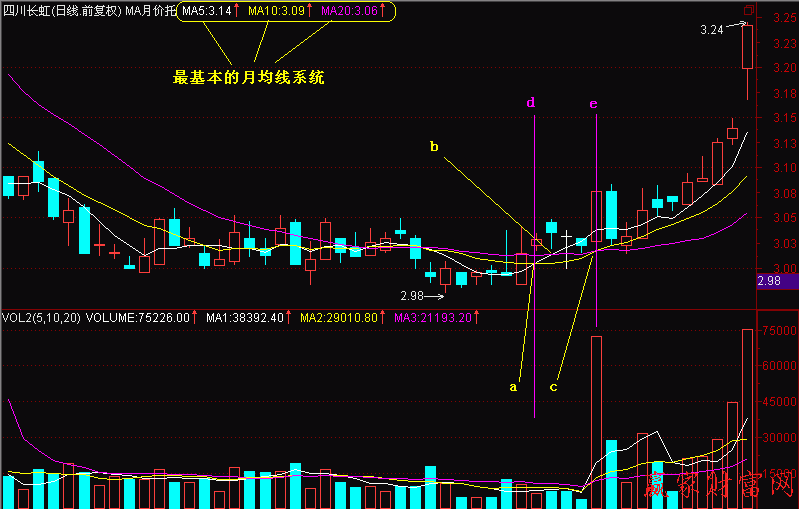Click the 3.20 price axis label

[x=785, y=68]
